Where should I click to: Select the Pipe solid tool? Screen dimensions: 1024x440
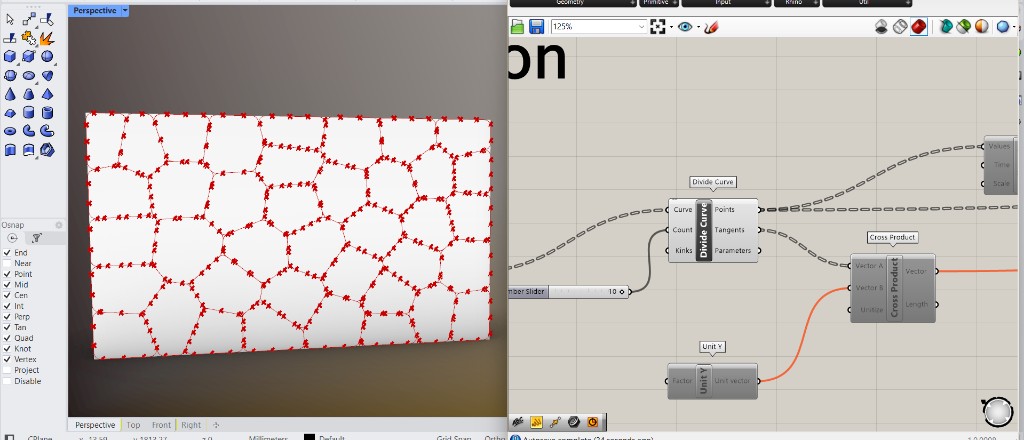click(28, 131)
